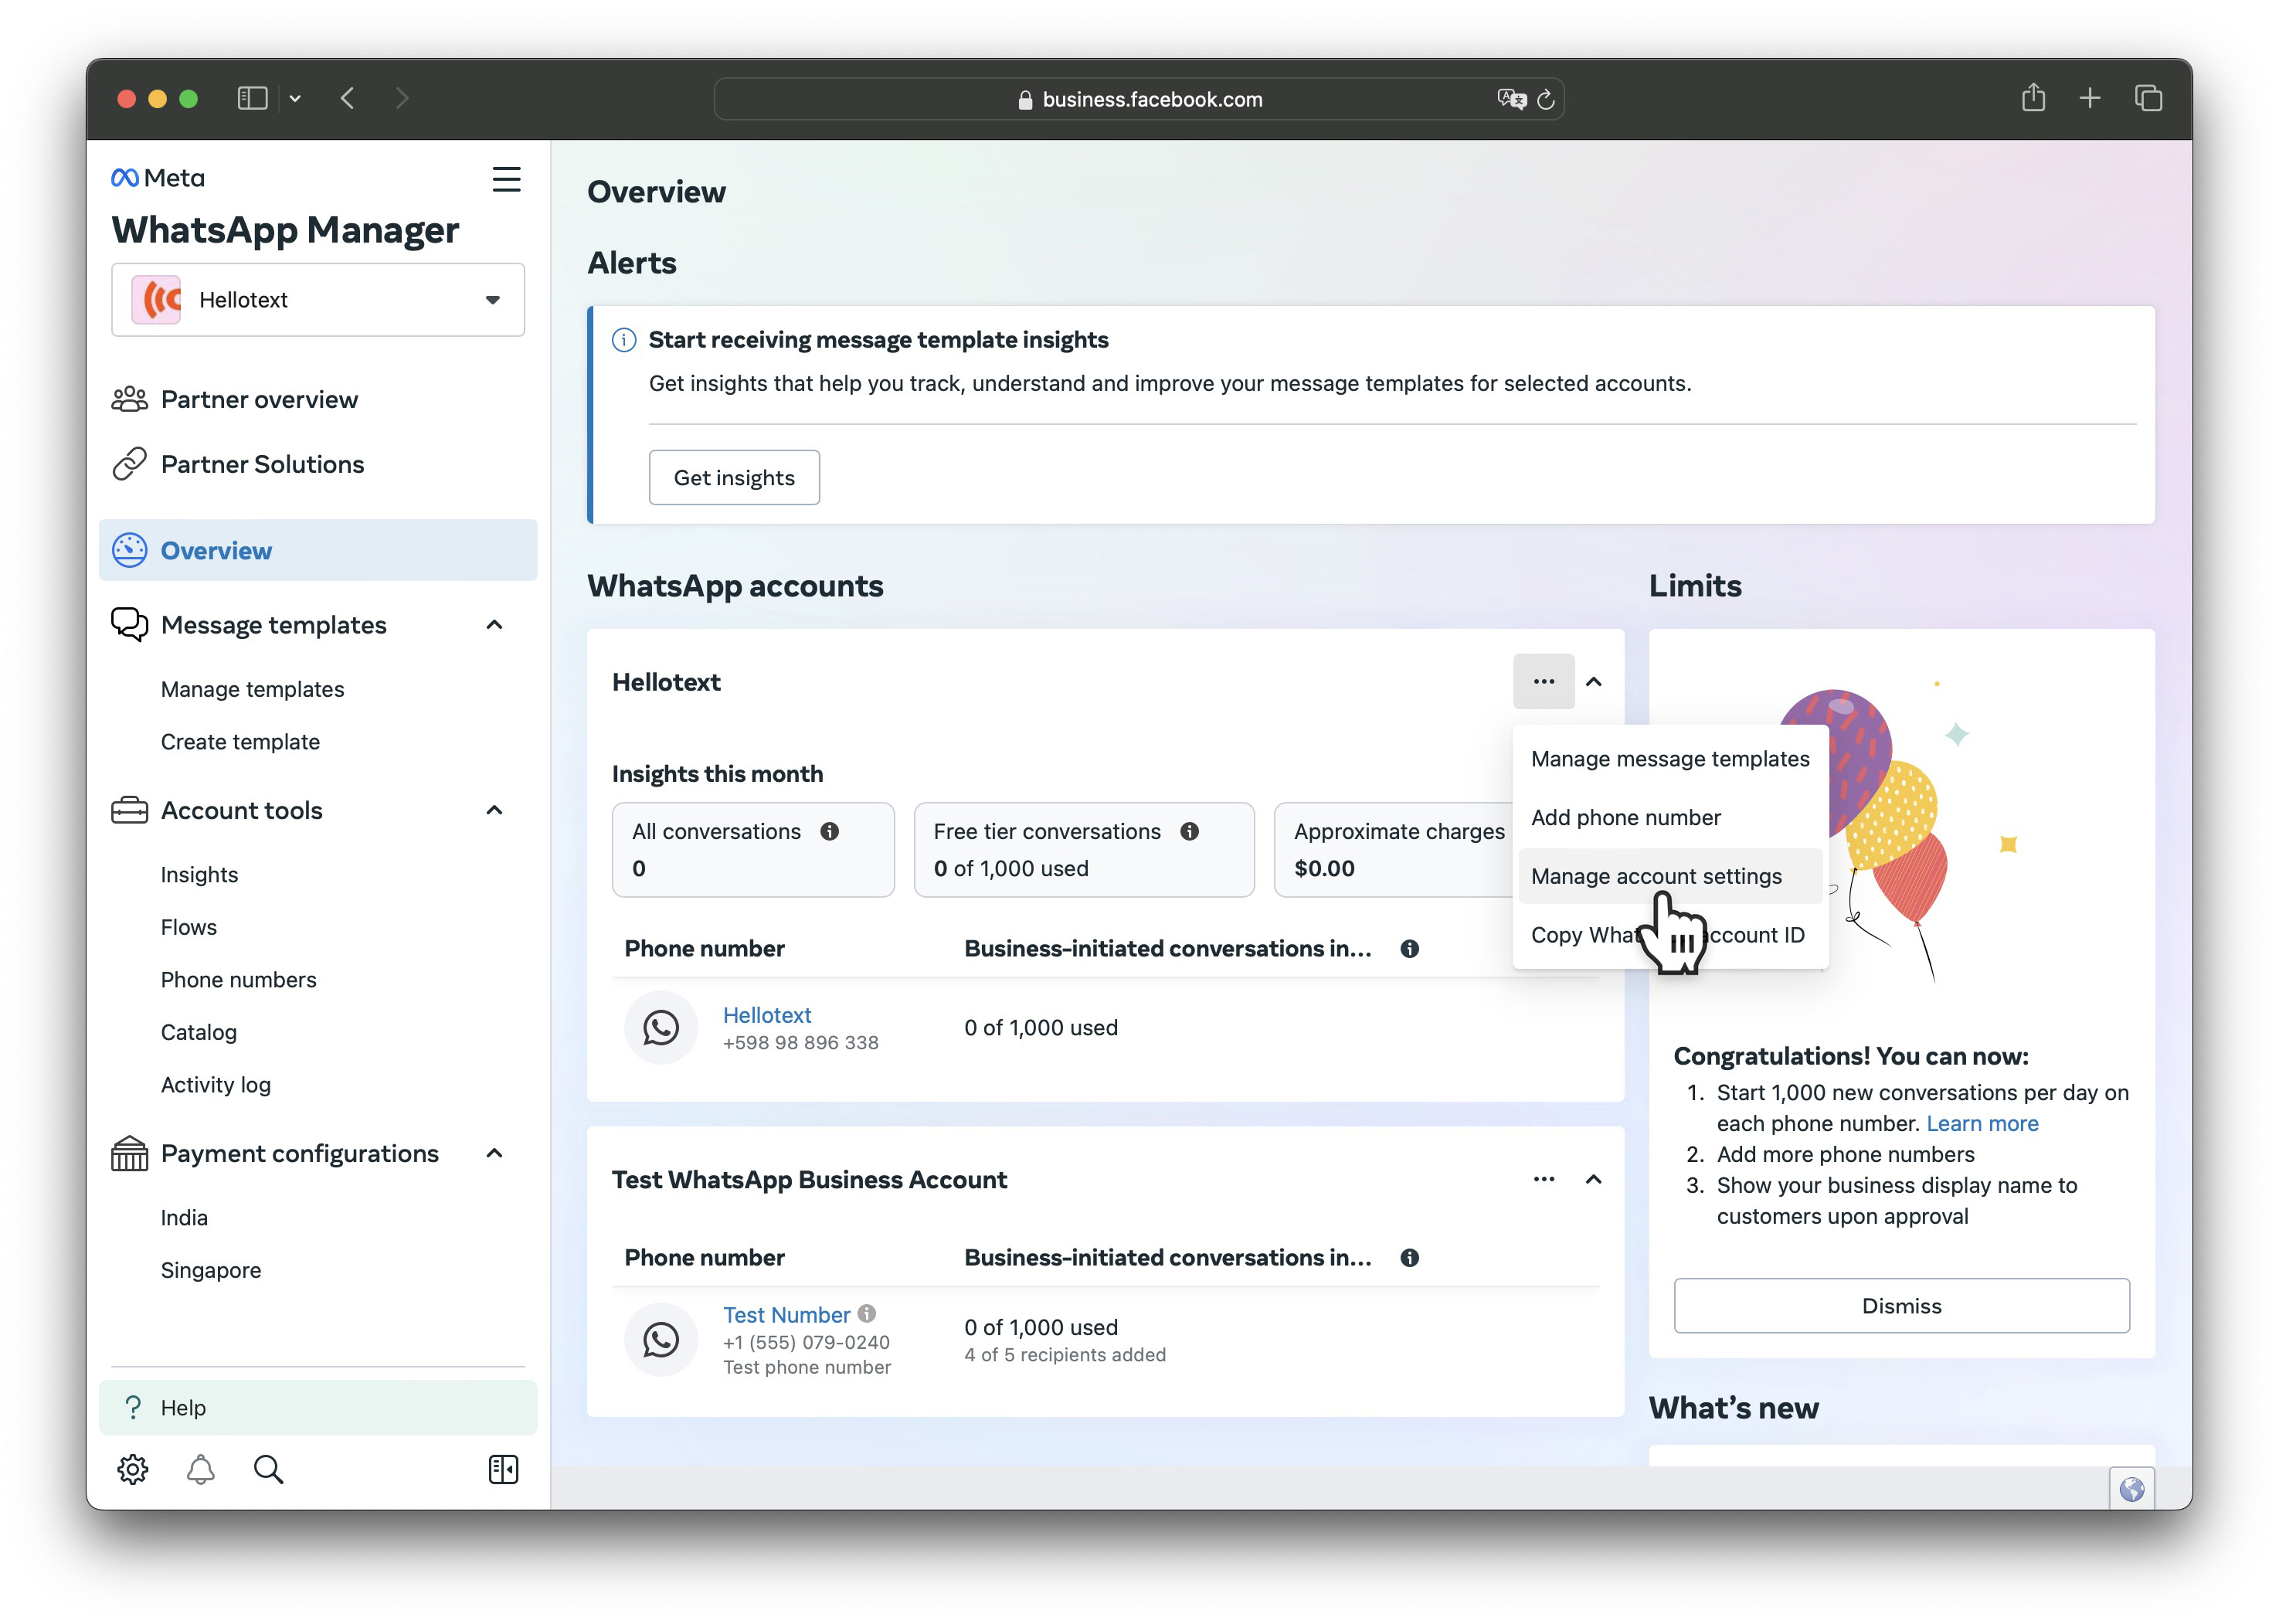Click the Safari share icon
This screenshot has width=2279, height=1624.
(x=2033, y=97)
